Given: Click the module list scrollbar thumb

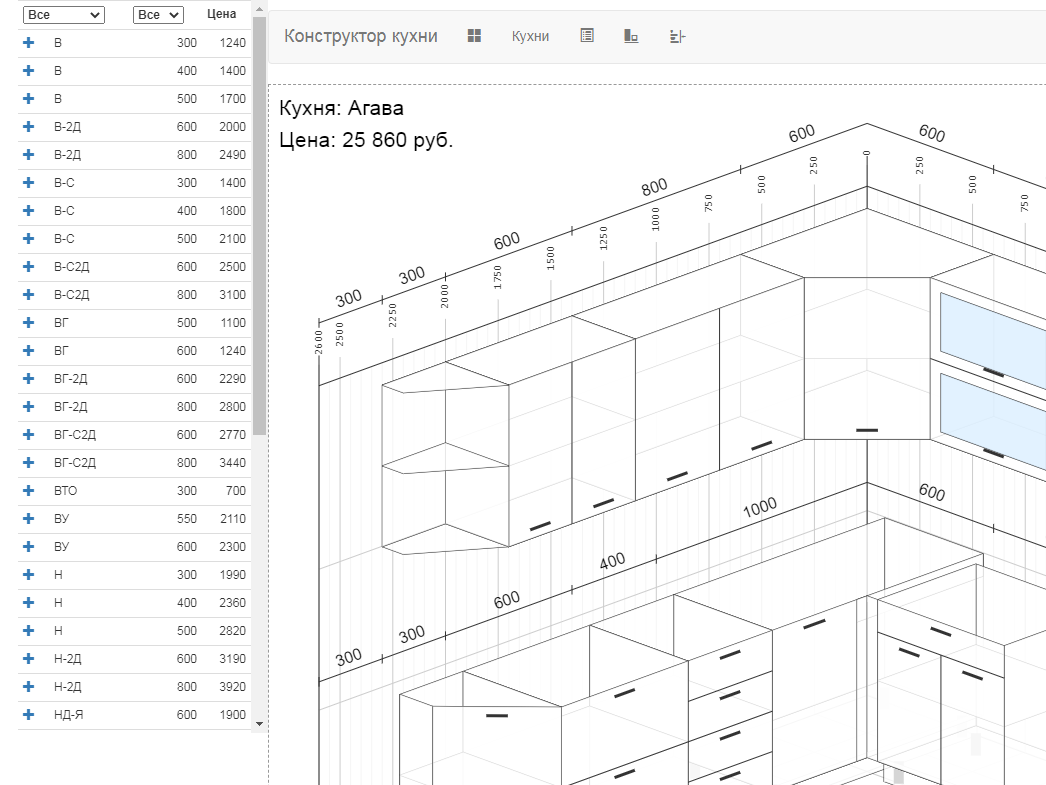Looking at the screenshot, I should pos(259,225).
